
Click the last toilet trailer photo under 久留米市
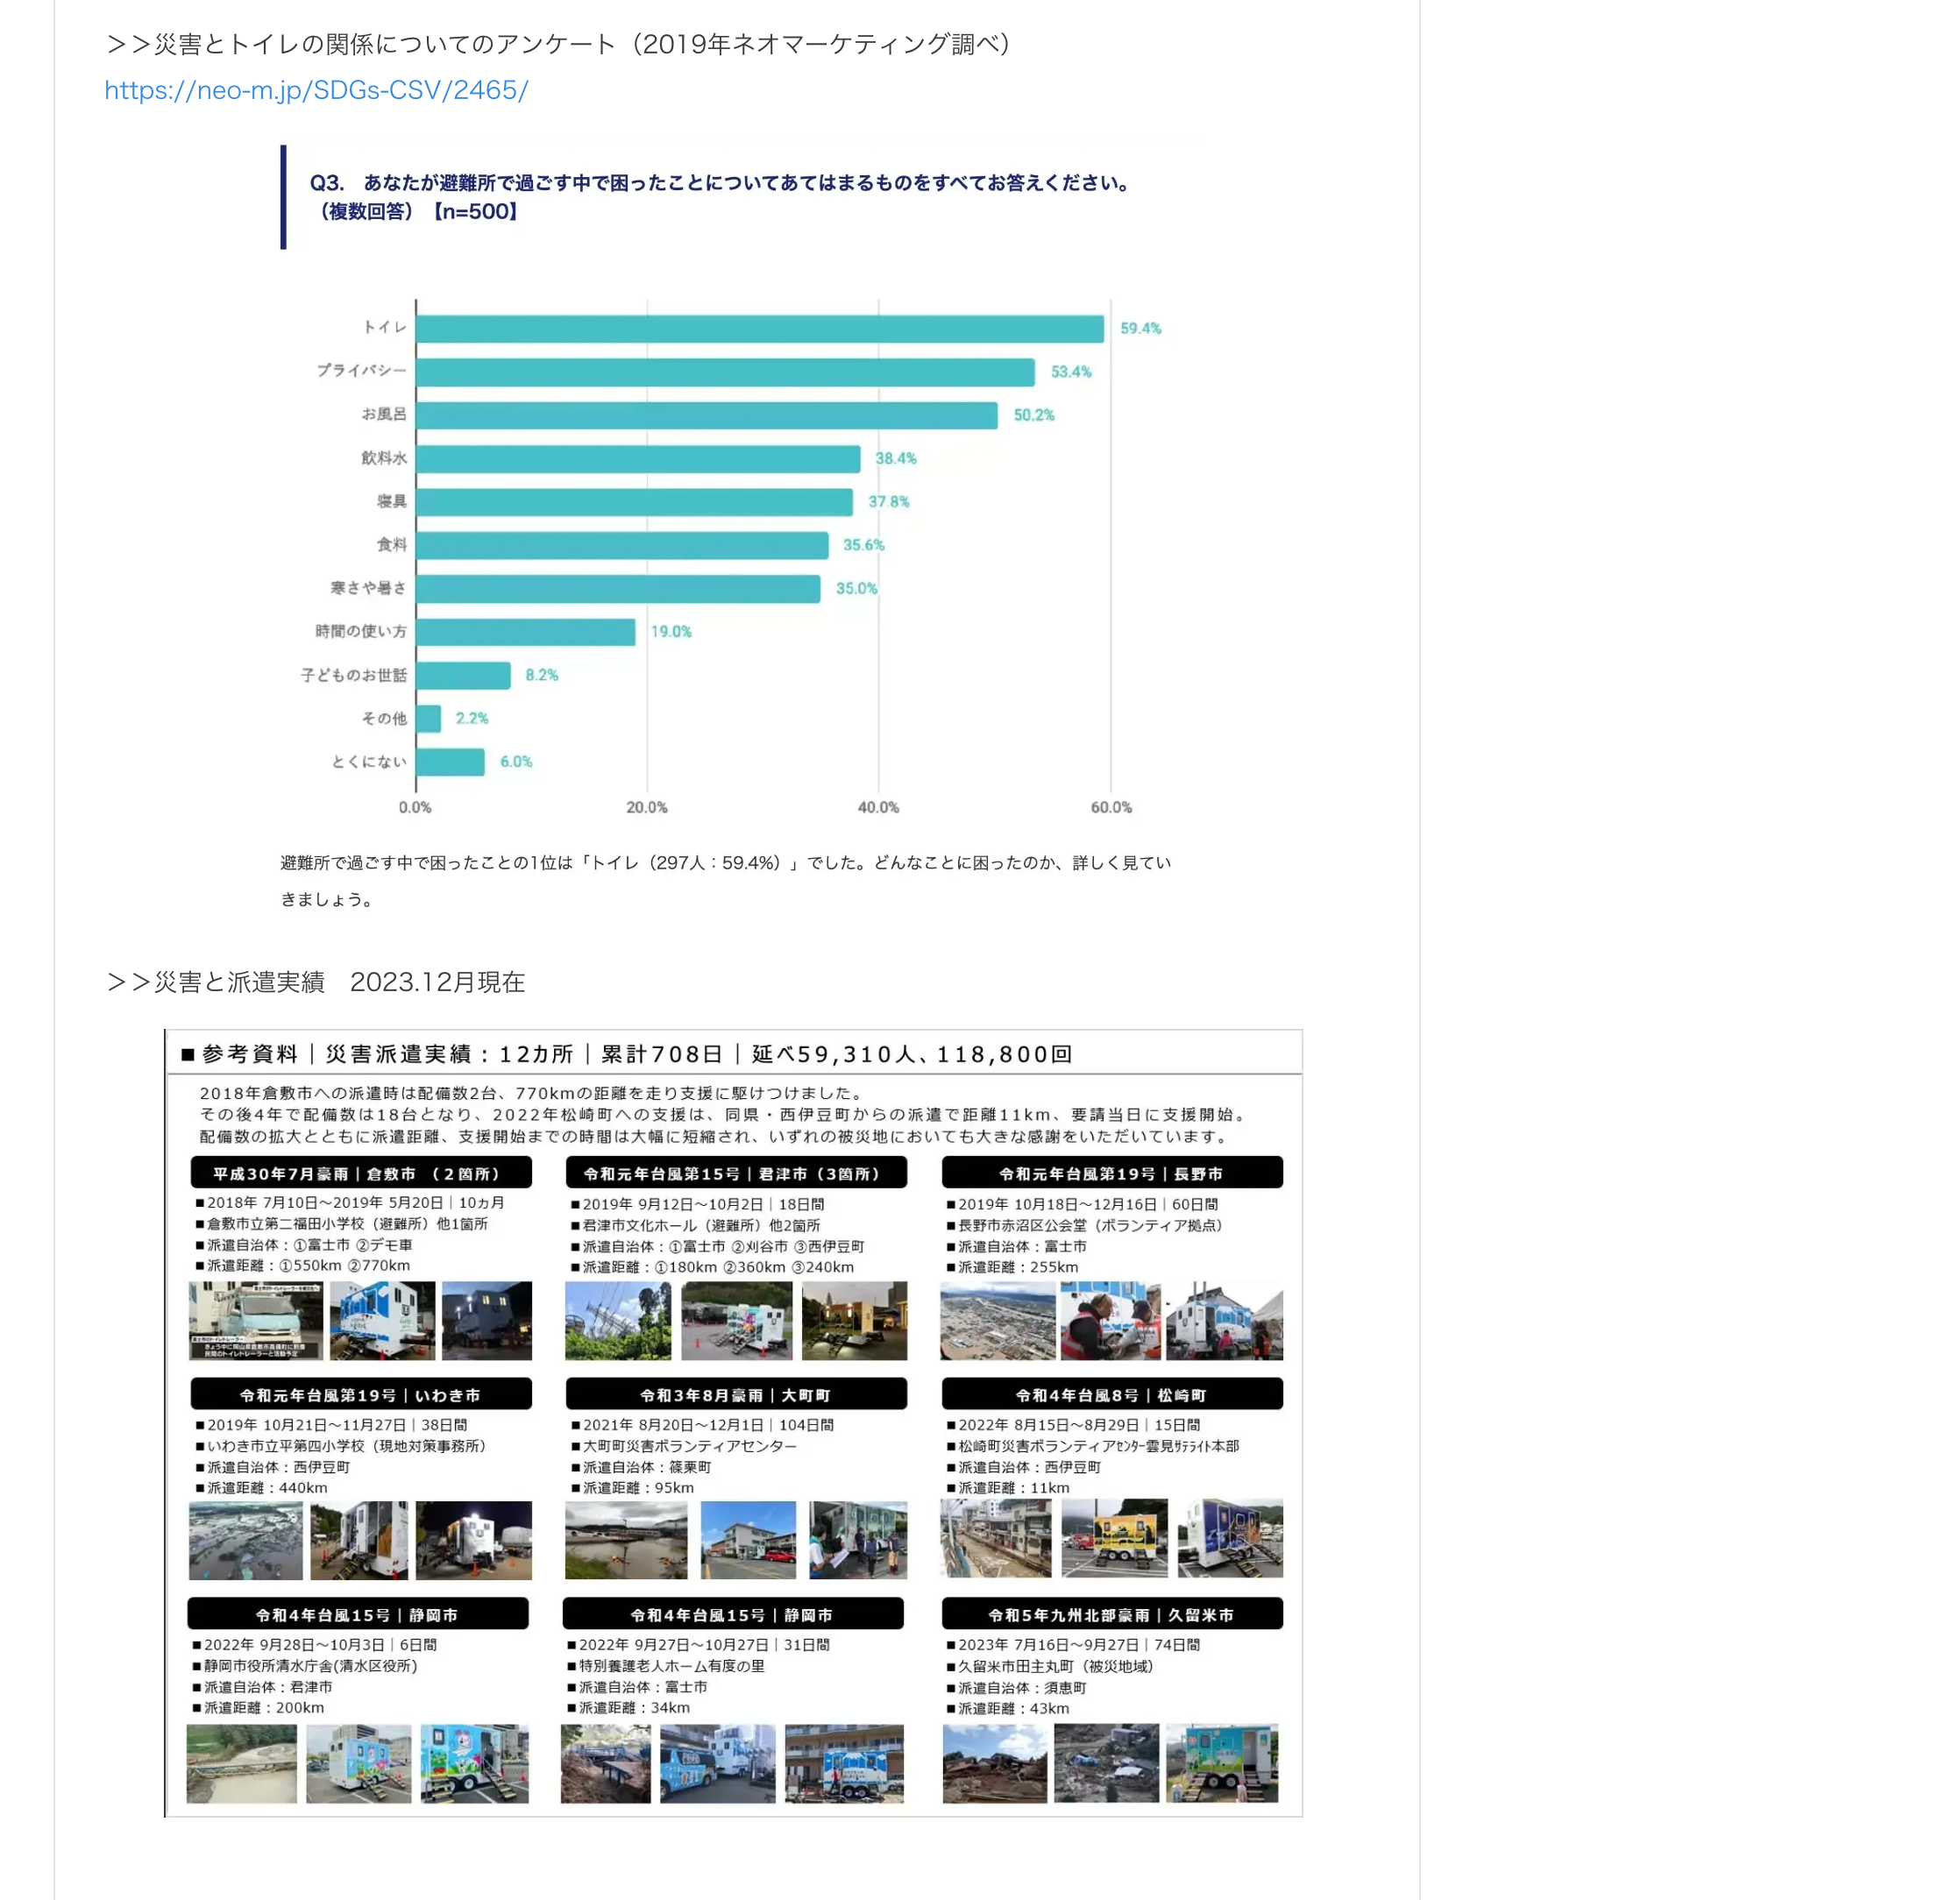pyautogui.click(x=1221, y=1762)
